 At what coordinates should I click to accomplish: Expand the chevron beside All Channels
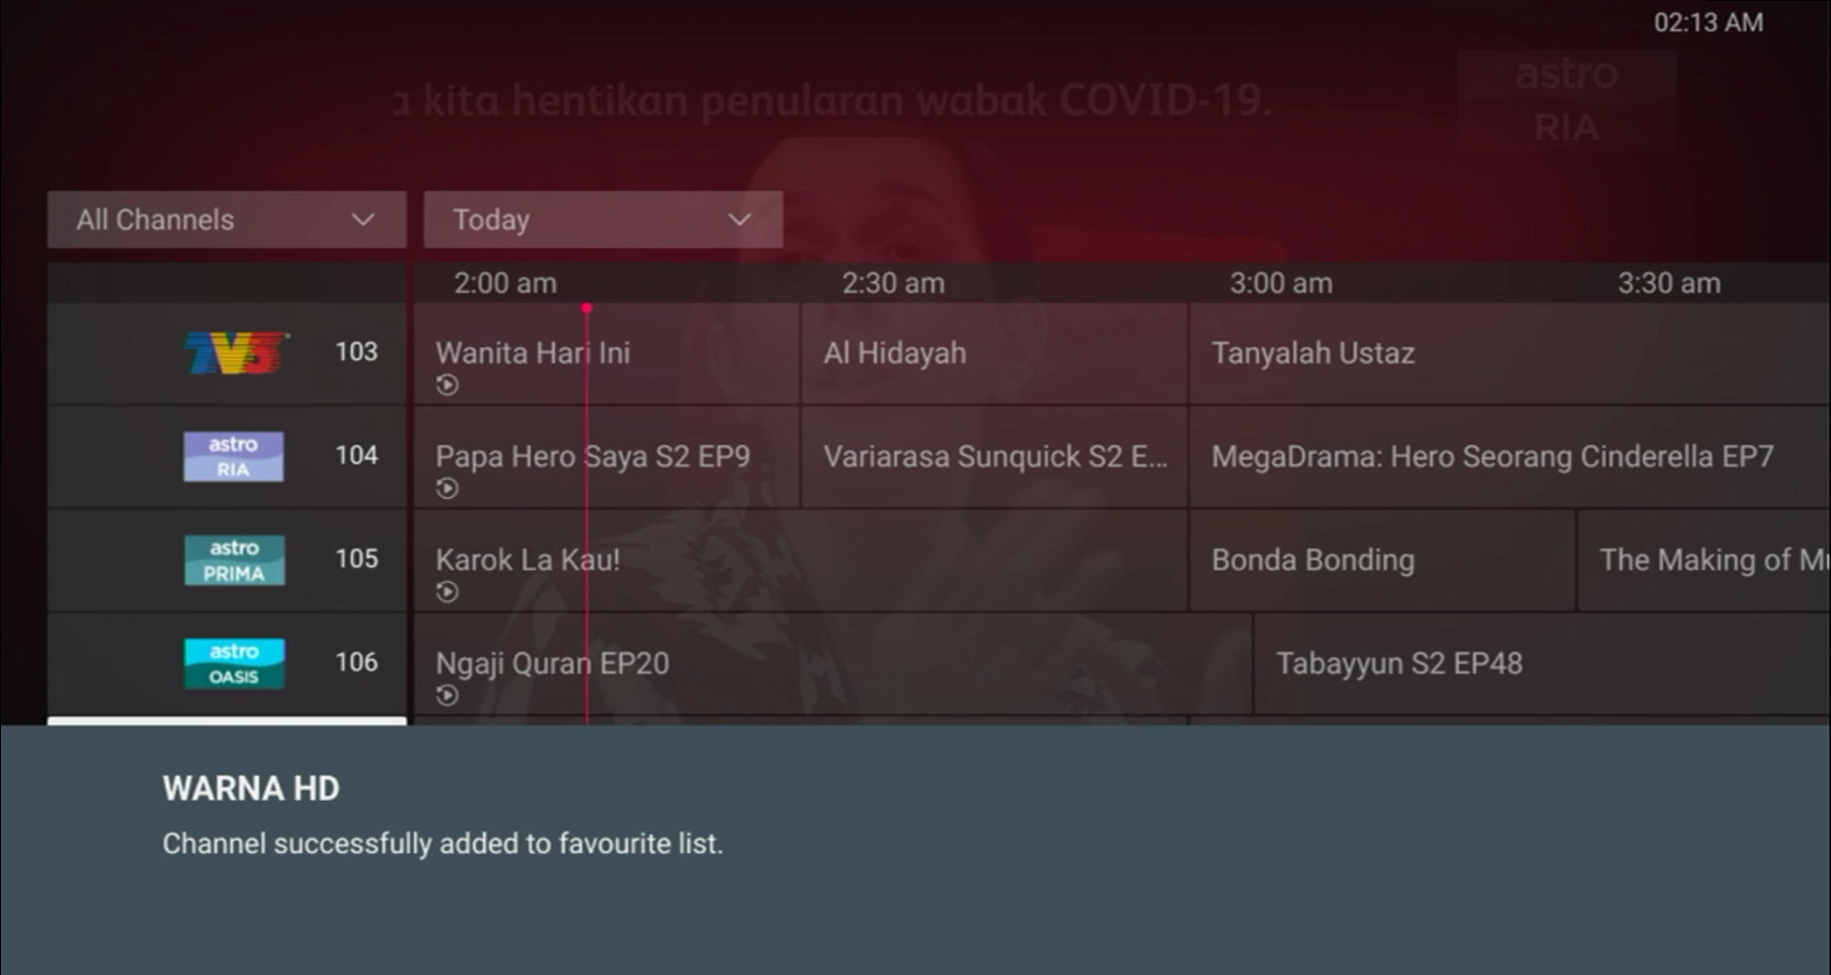point(363,220)
